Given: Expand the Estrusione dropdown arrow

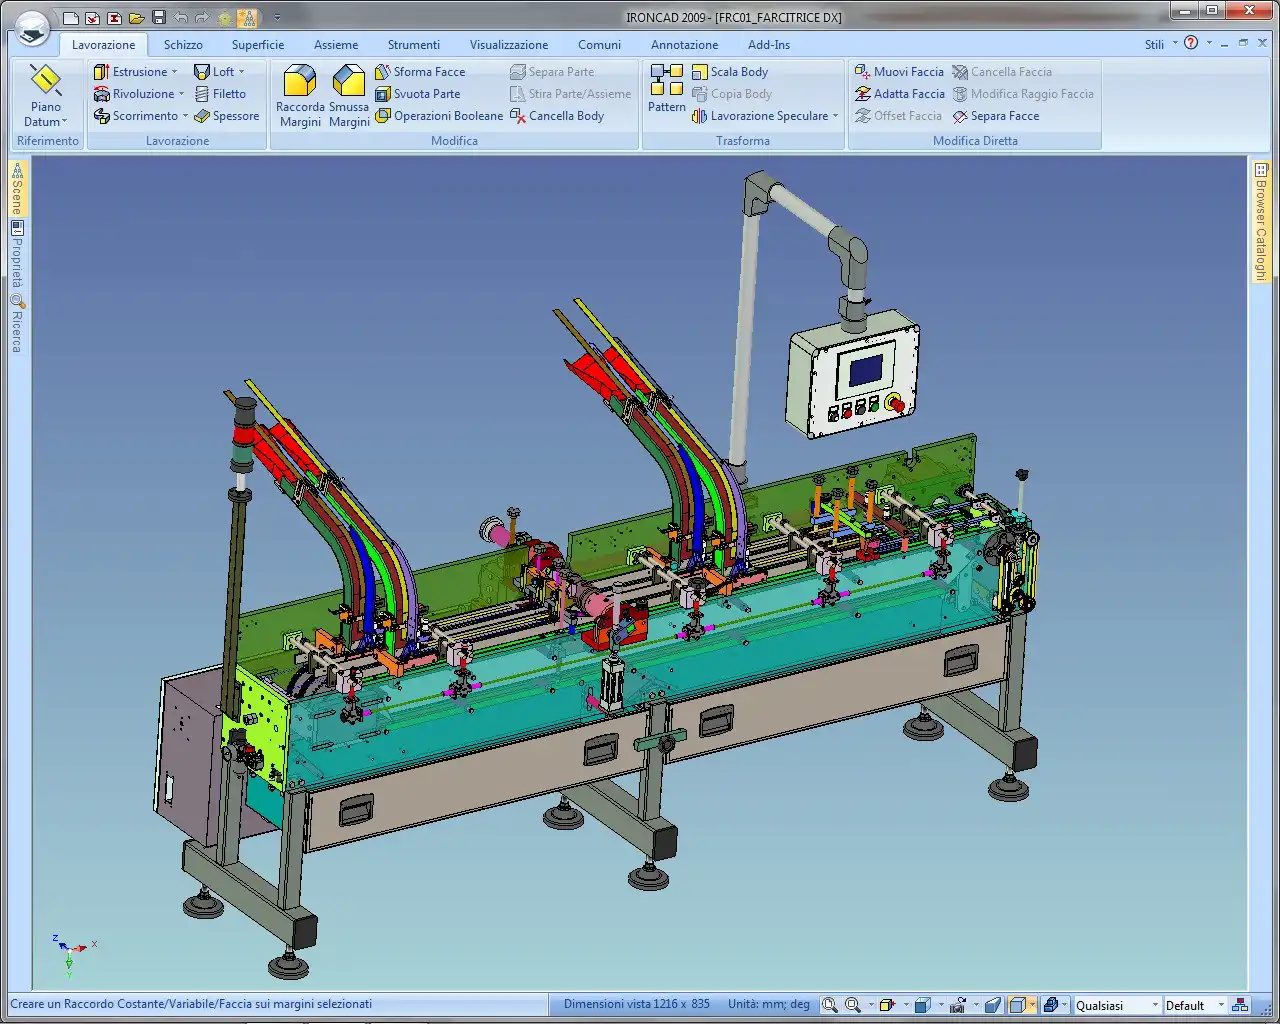Looking at the screenshot, I should point(174,72).
